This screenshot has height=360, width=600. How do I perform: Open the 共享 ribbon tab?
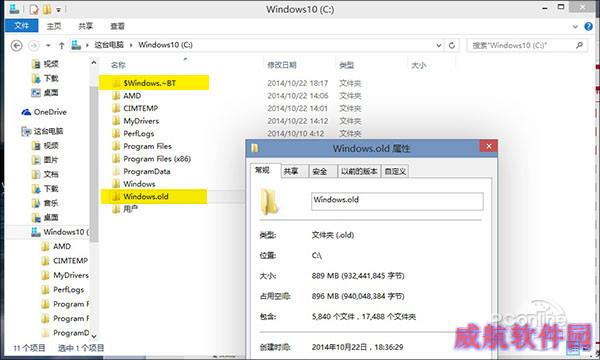pos(85,26)
